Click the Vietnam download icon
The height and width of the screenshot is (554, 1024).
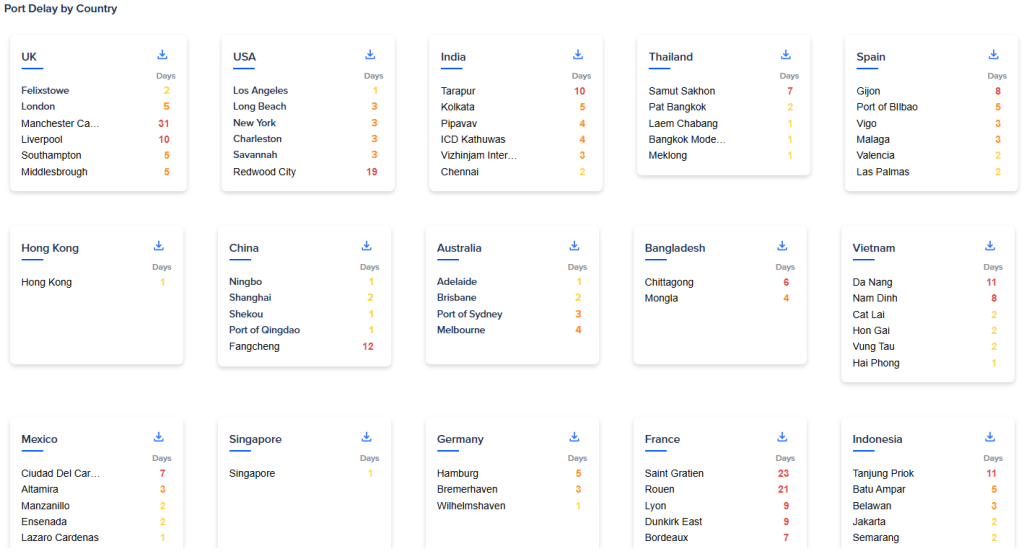(990, 246)
